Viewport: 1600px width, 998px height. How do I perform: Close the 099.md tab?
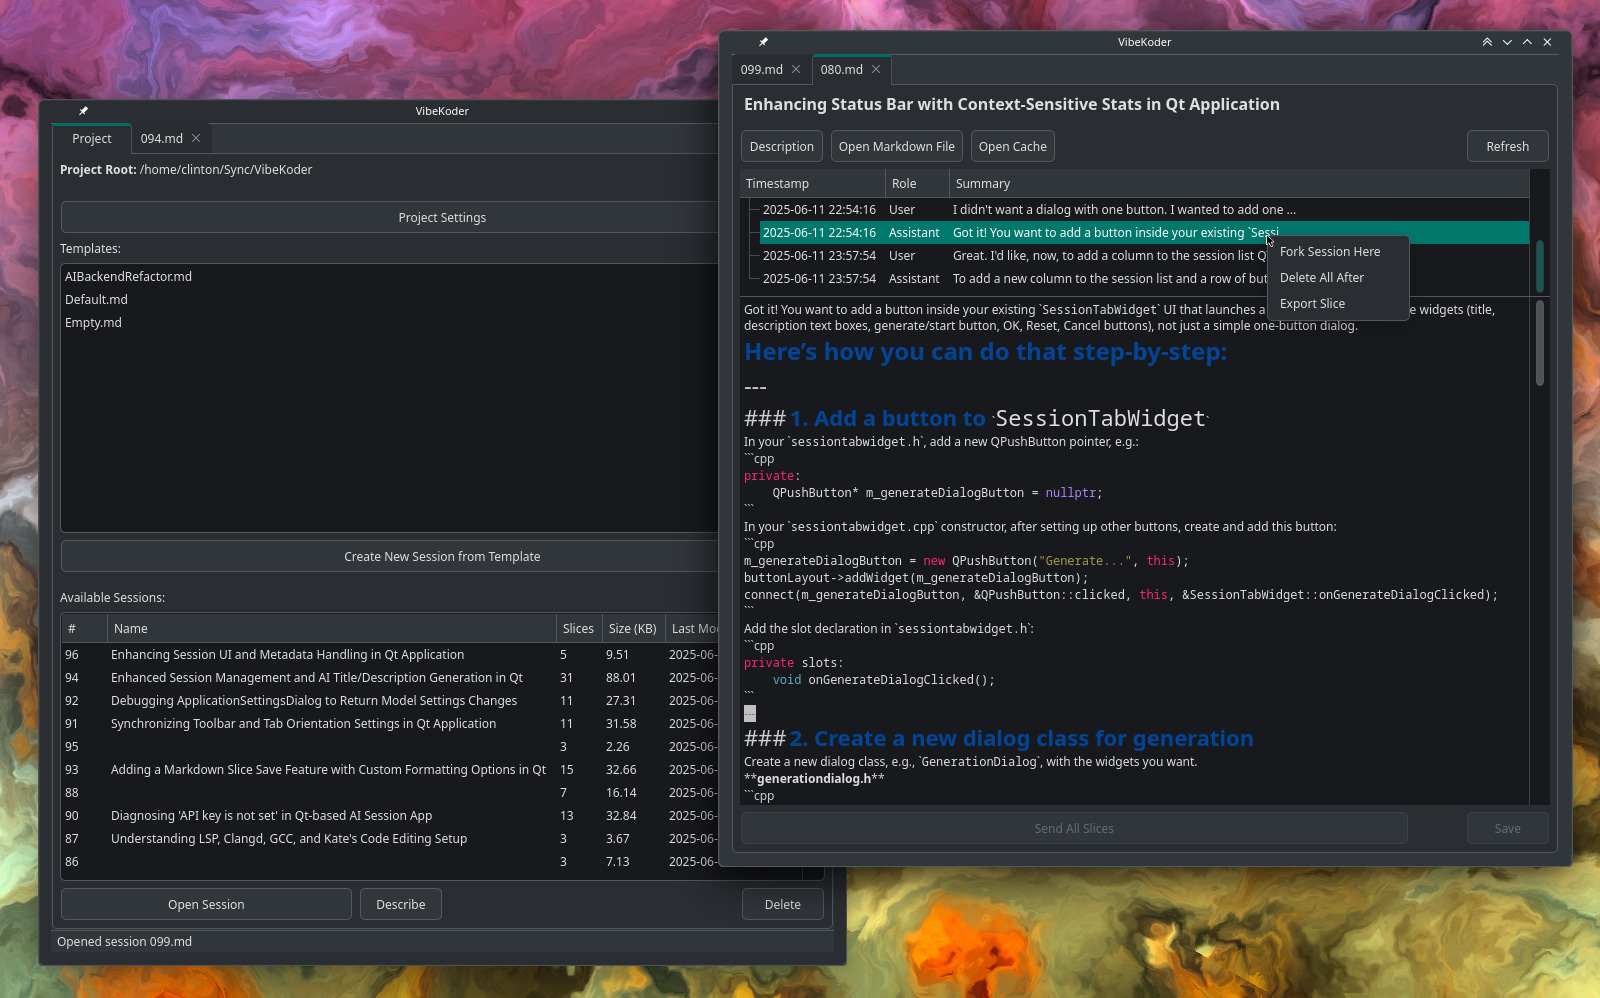(796, 69)
